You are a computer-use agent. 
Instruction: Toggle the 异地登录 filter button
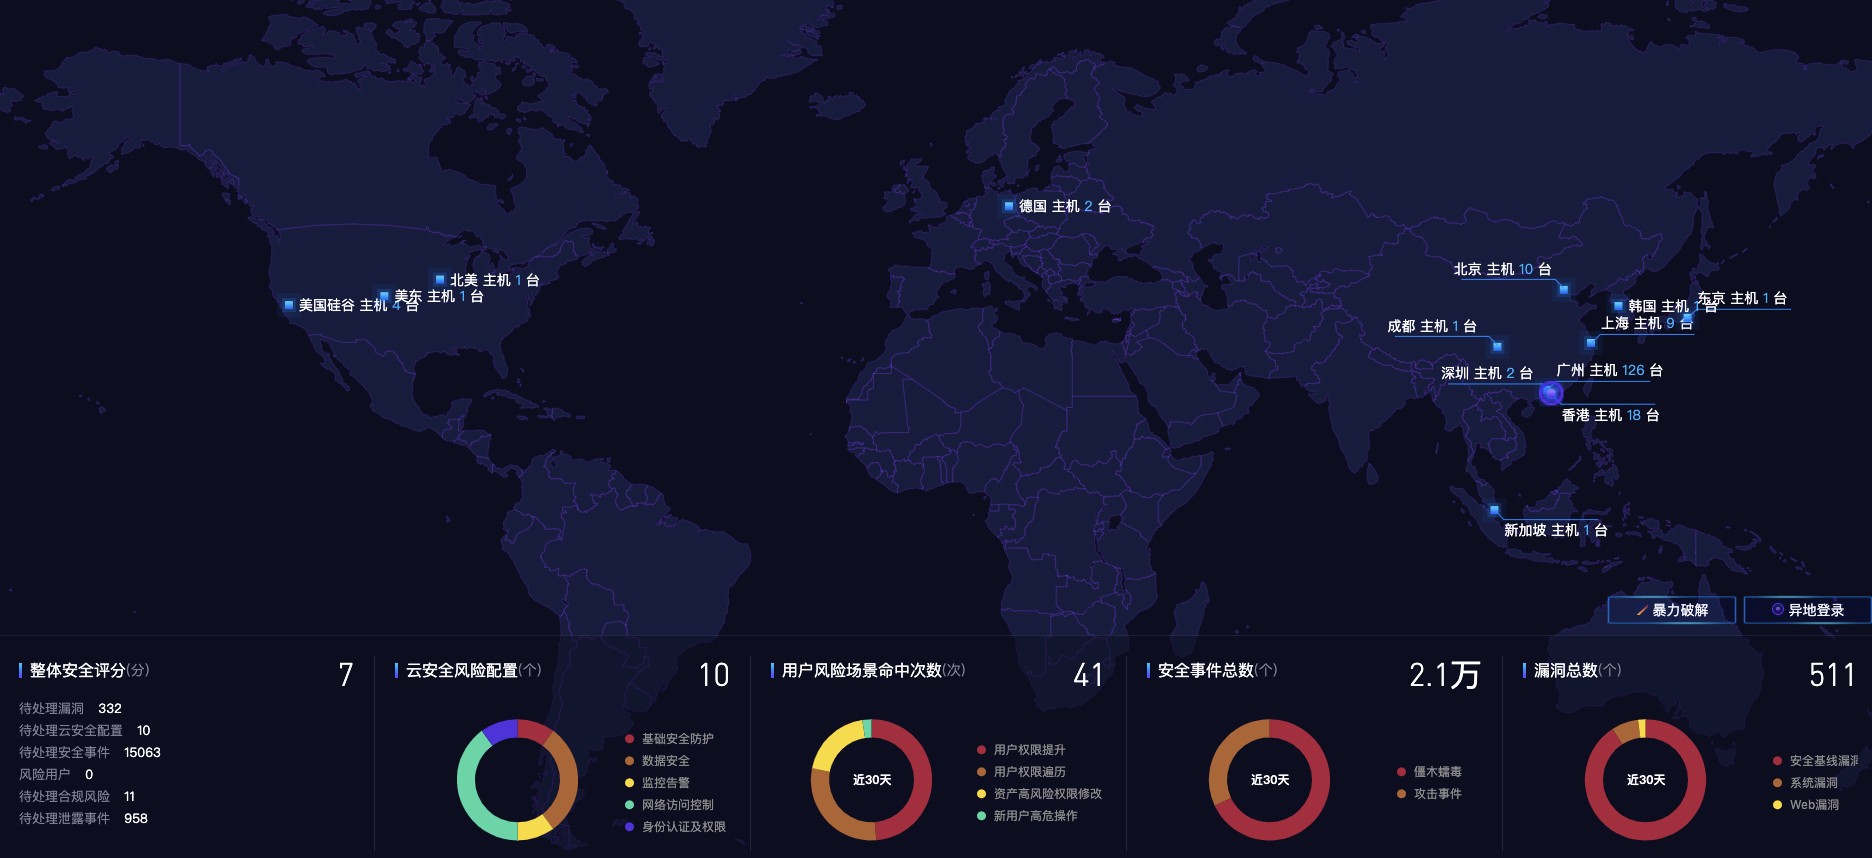[1807, 610]
